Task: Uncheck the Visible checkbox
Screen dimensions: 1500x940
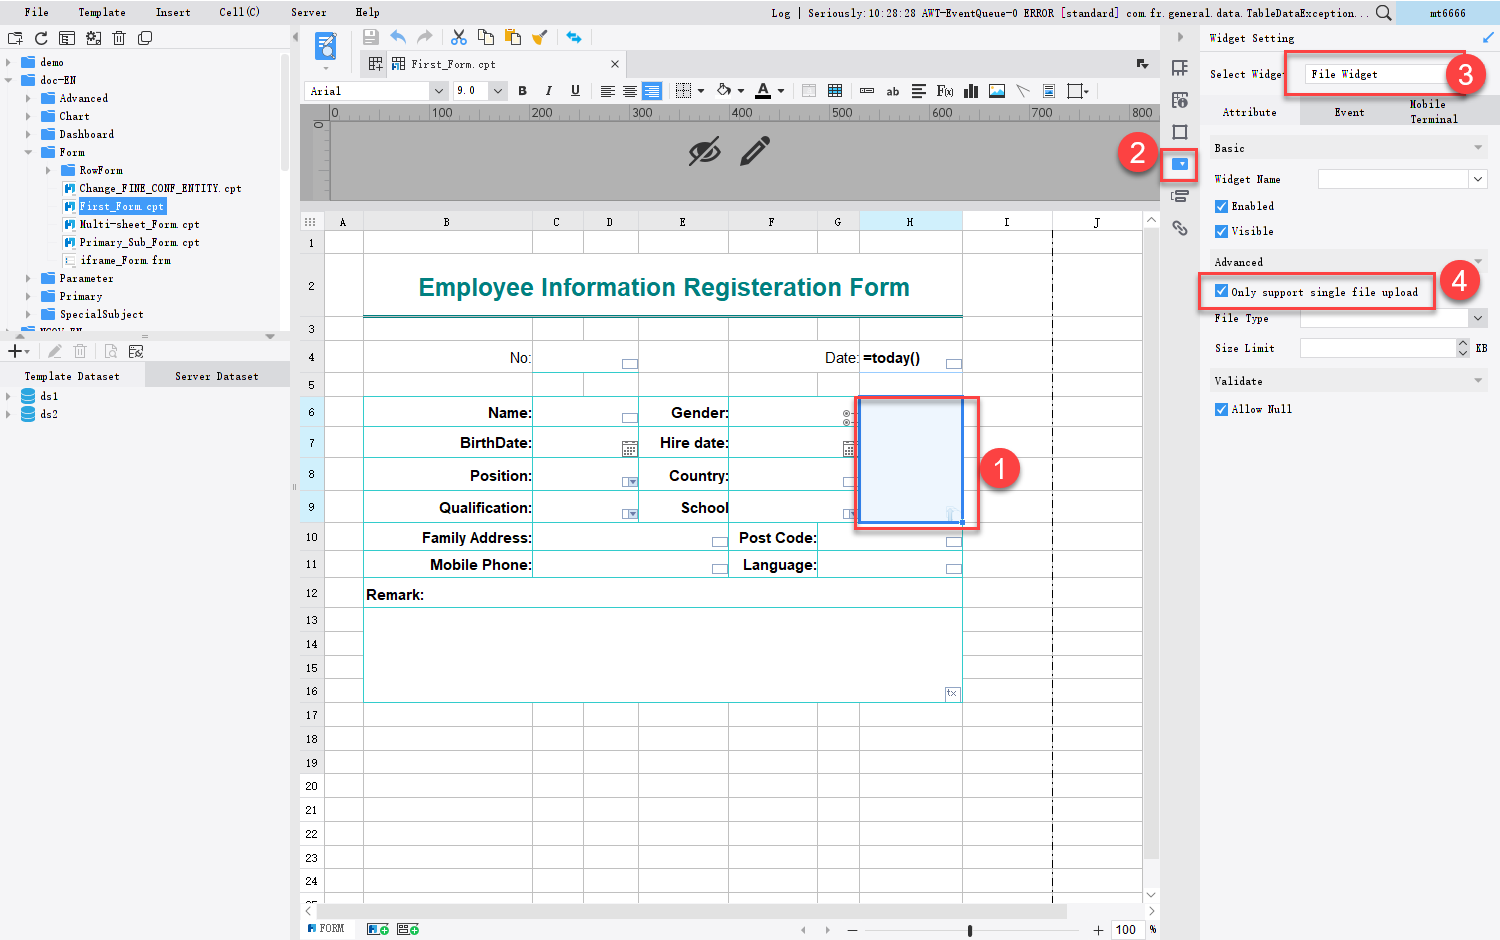Action: point(1221,231)
